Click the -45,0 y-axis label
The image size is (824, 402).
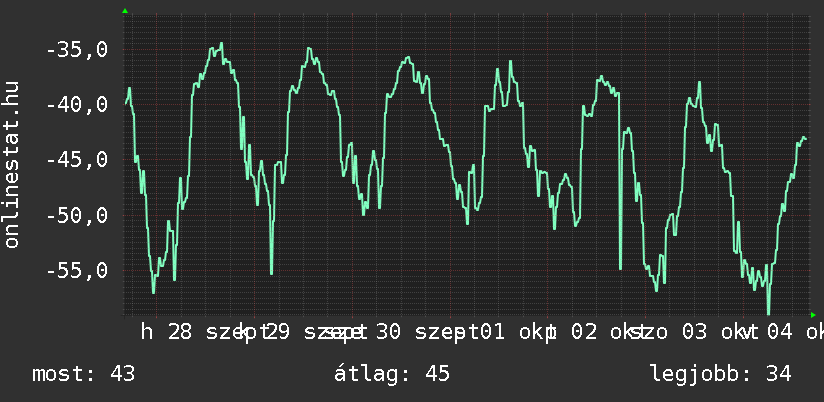77,160
